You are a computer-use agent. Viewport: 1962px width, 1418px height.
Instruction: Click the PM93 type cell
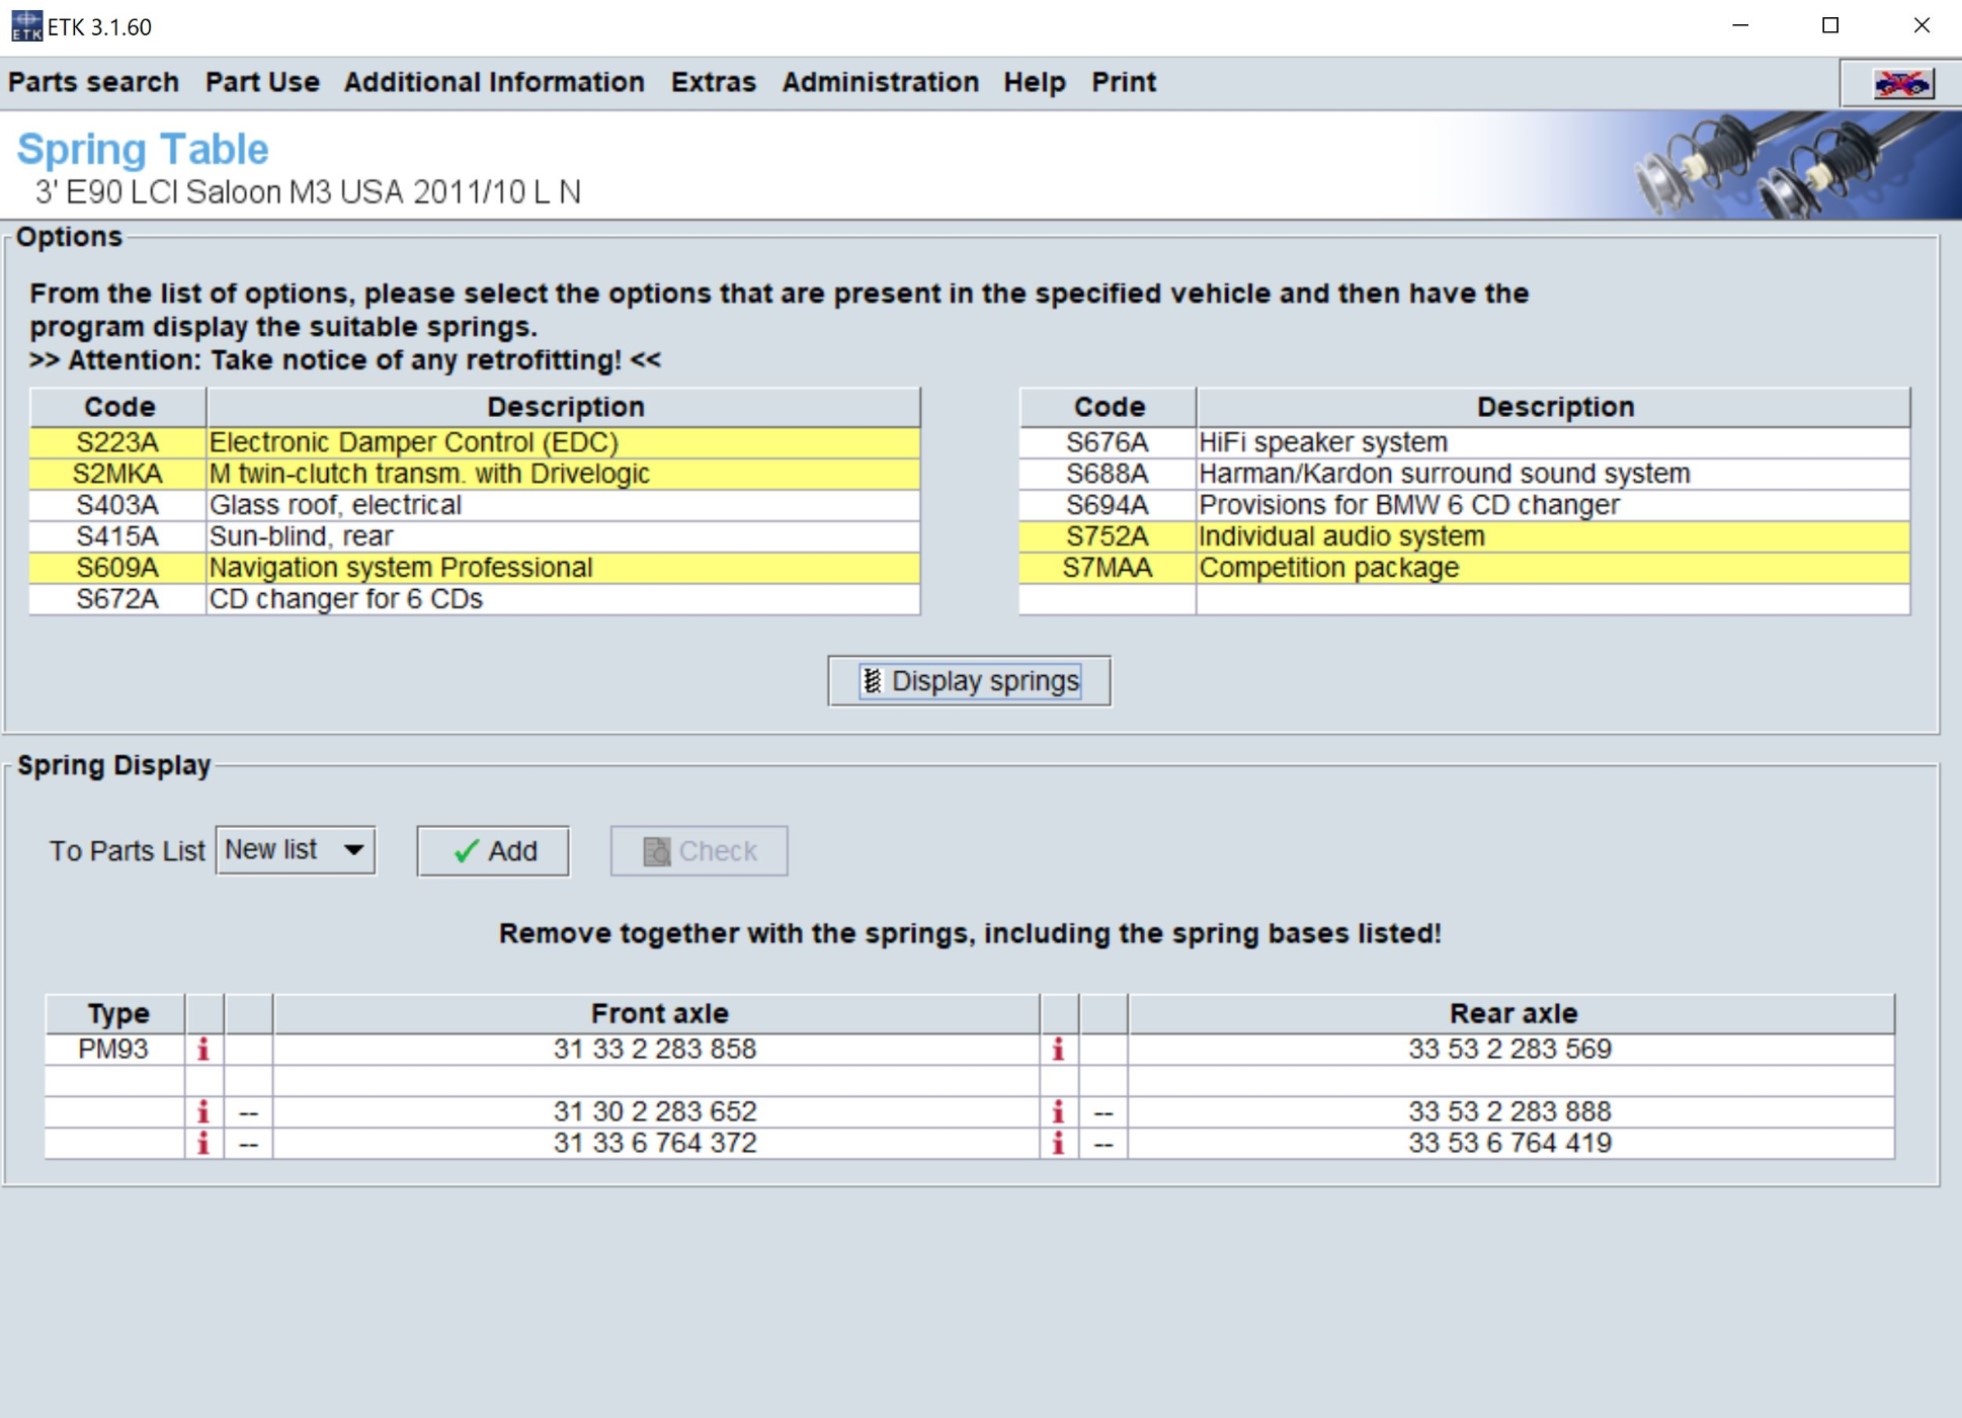pyautogui.click(x=114, y=1049)
